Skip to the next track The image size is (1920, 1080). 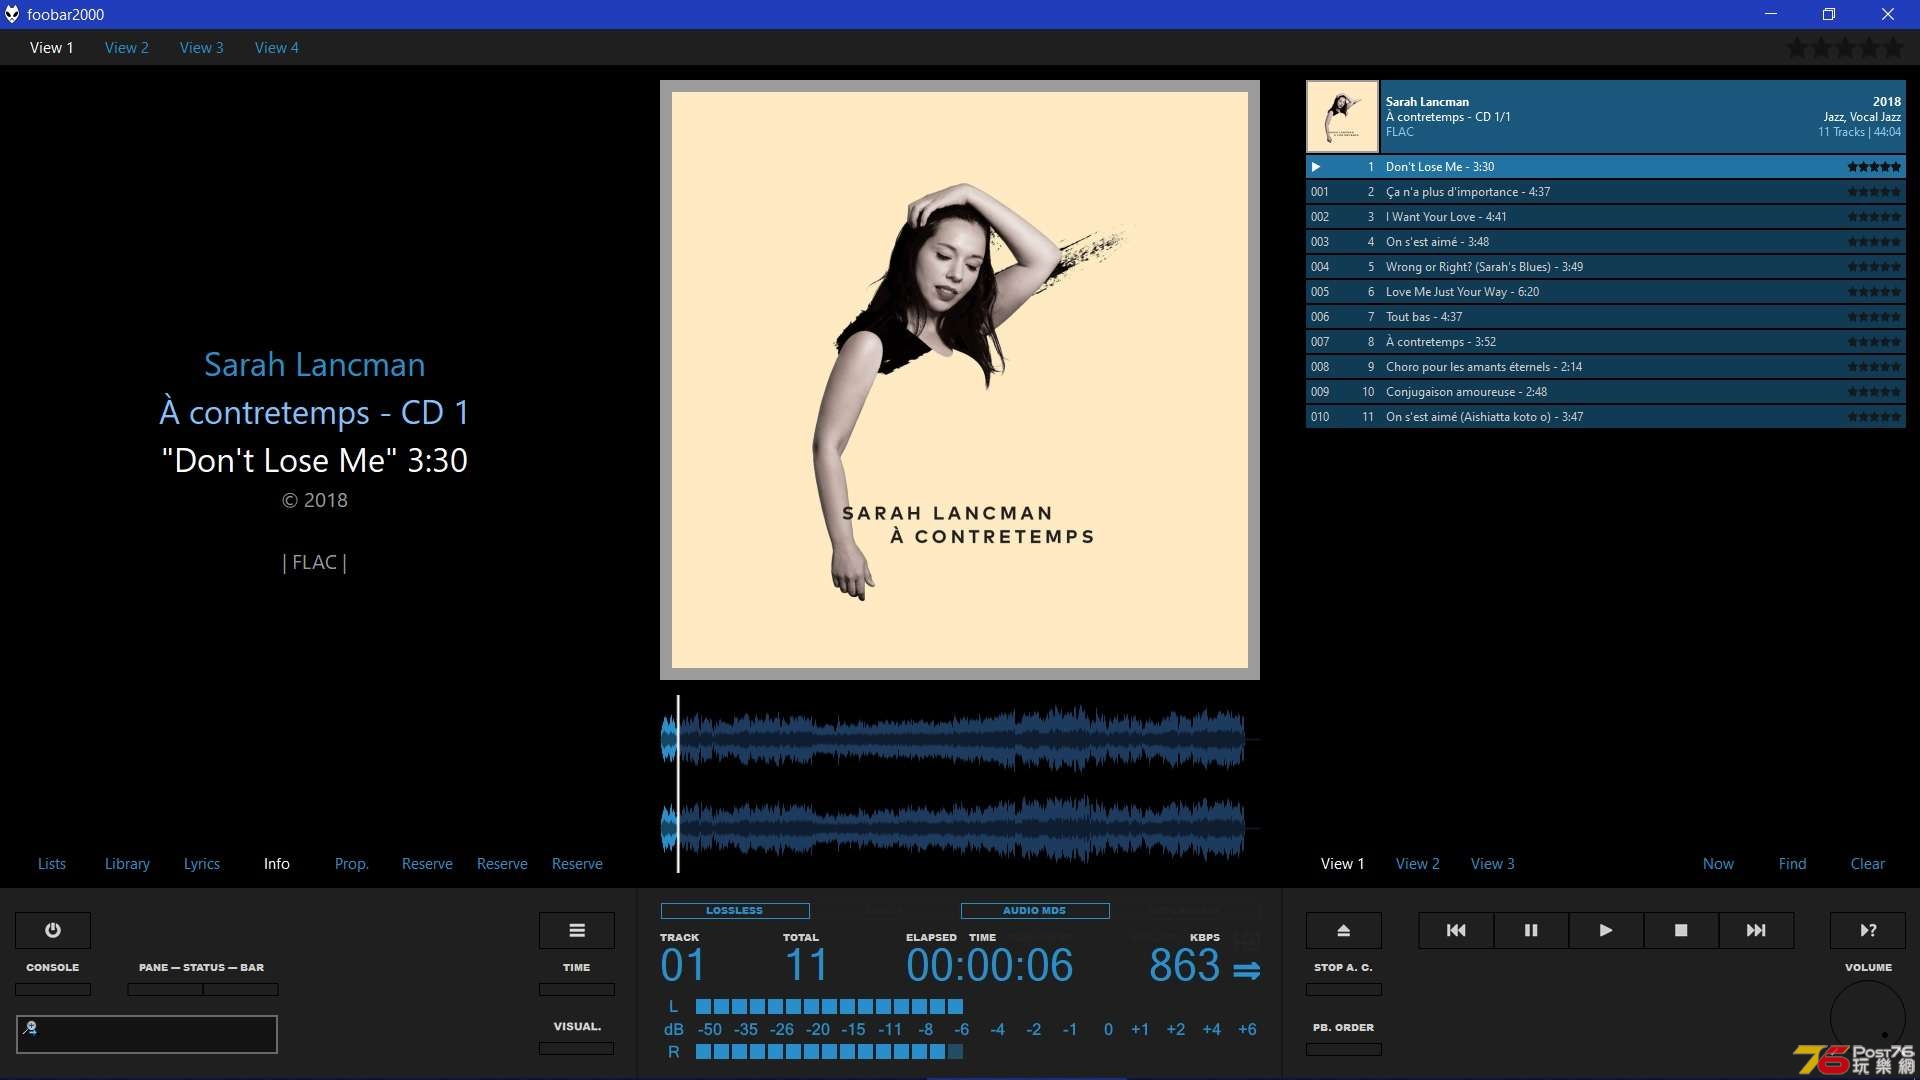point(1756,930)
